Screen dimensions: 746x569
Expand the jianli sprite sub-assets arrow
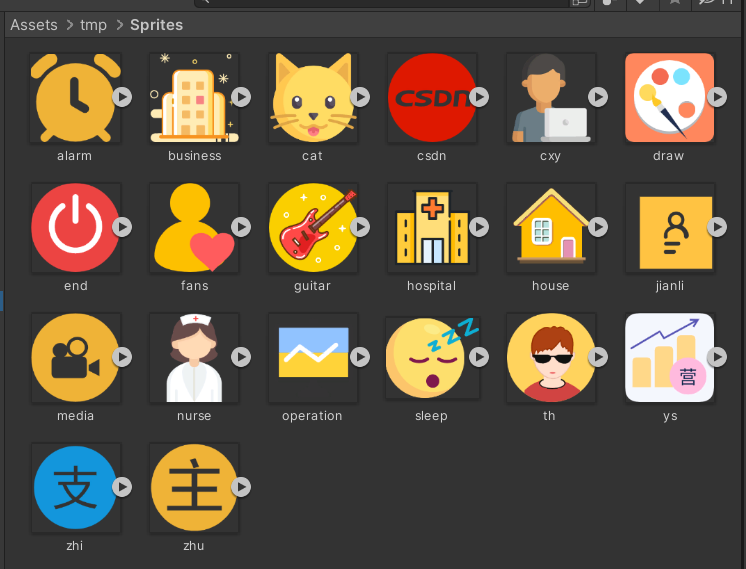coord(717,227)
